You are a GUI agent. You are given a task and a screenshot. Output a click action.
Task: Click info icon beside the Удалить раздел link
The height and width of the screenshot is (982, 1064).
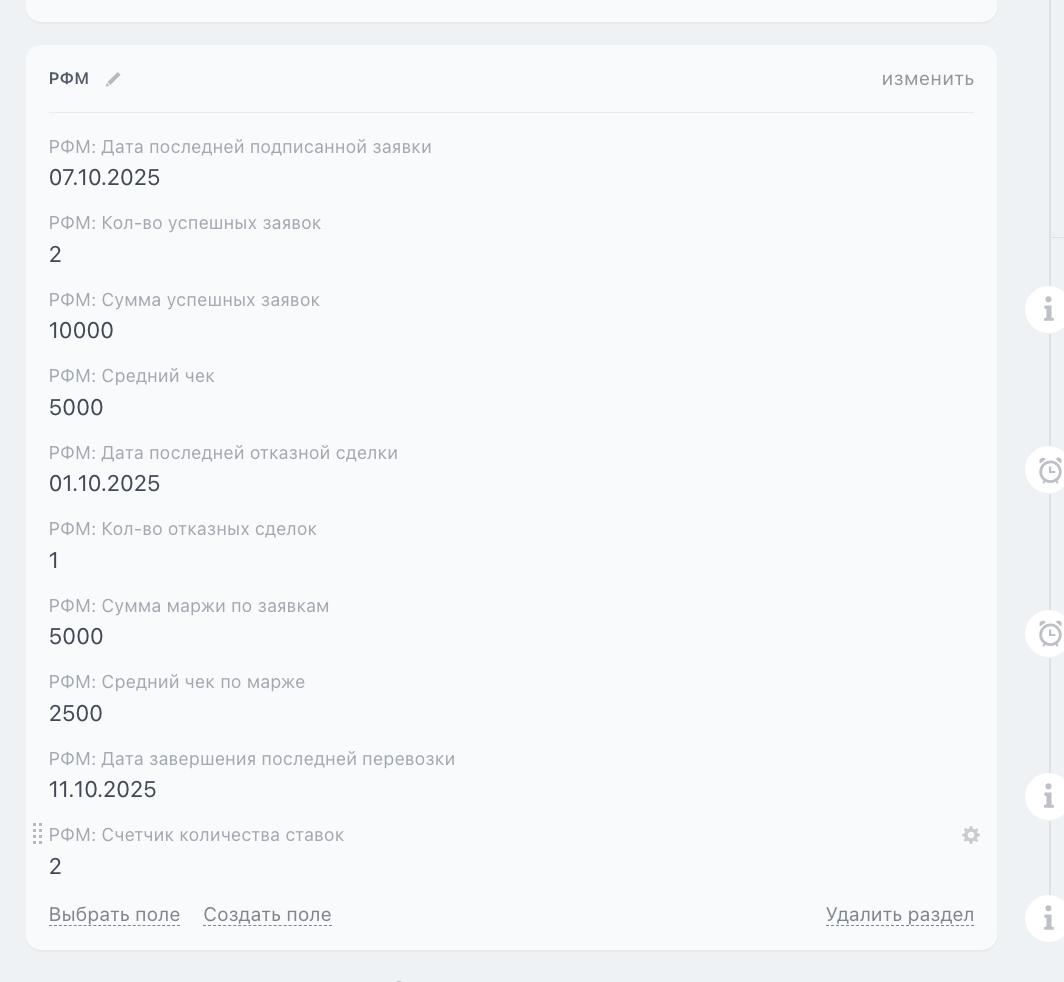pos(1047,917)
